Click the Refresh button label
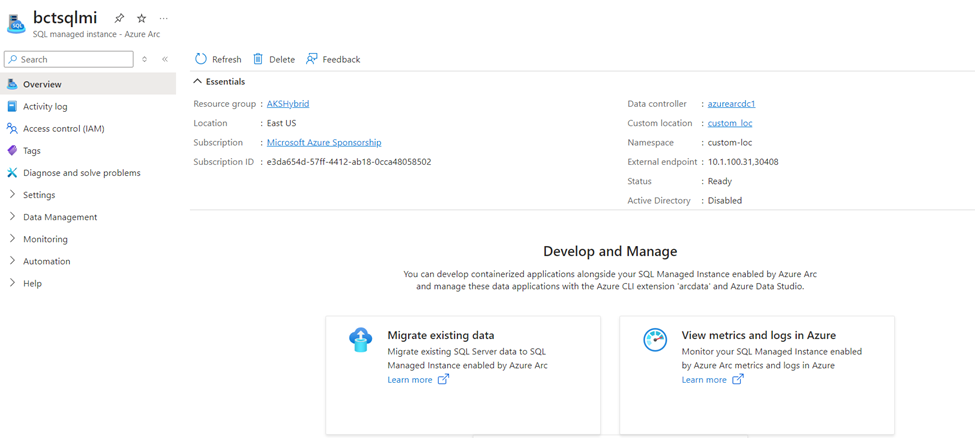 tap(226, 60)
